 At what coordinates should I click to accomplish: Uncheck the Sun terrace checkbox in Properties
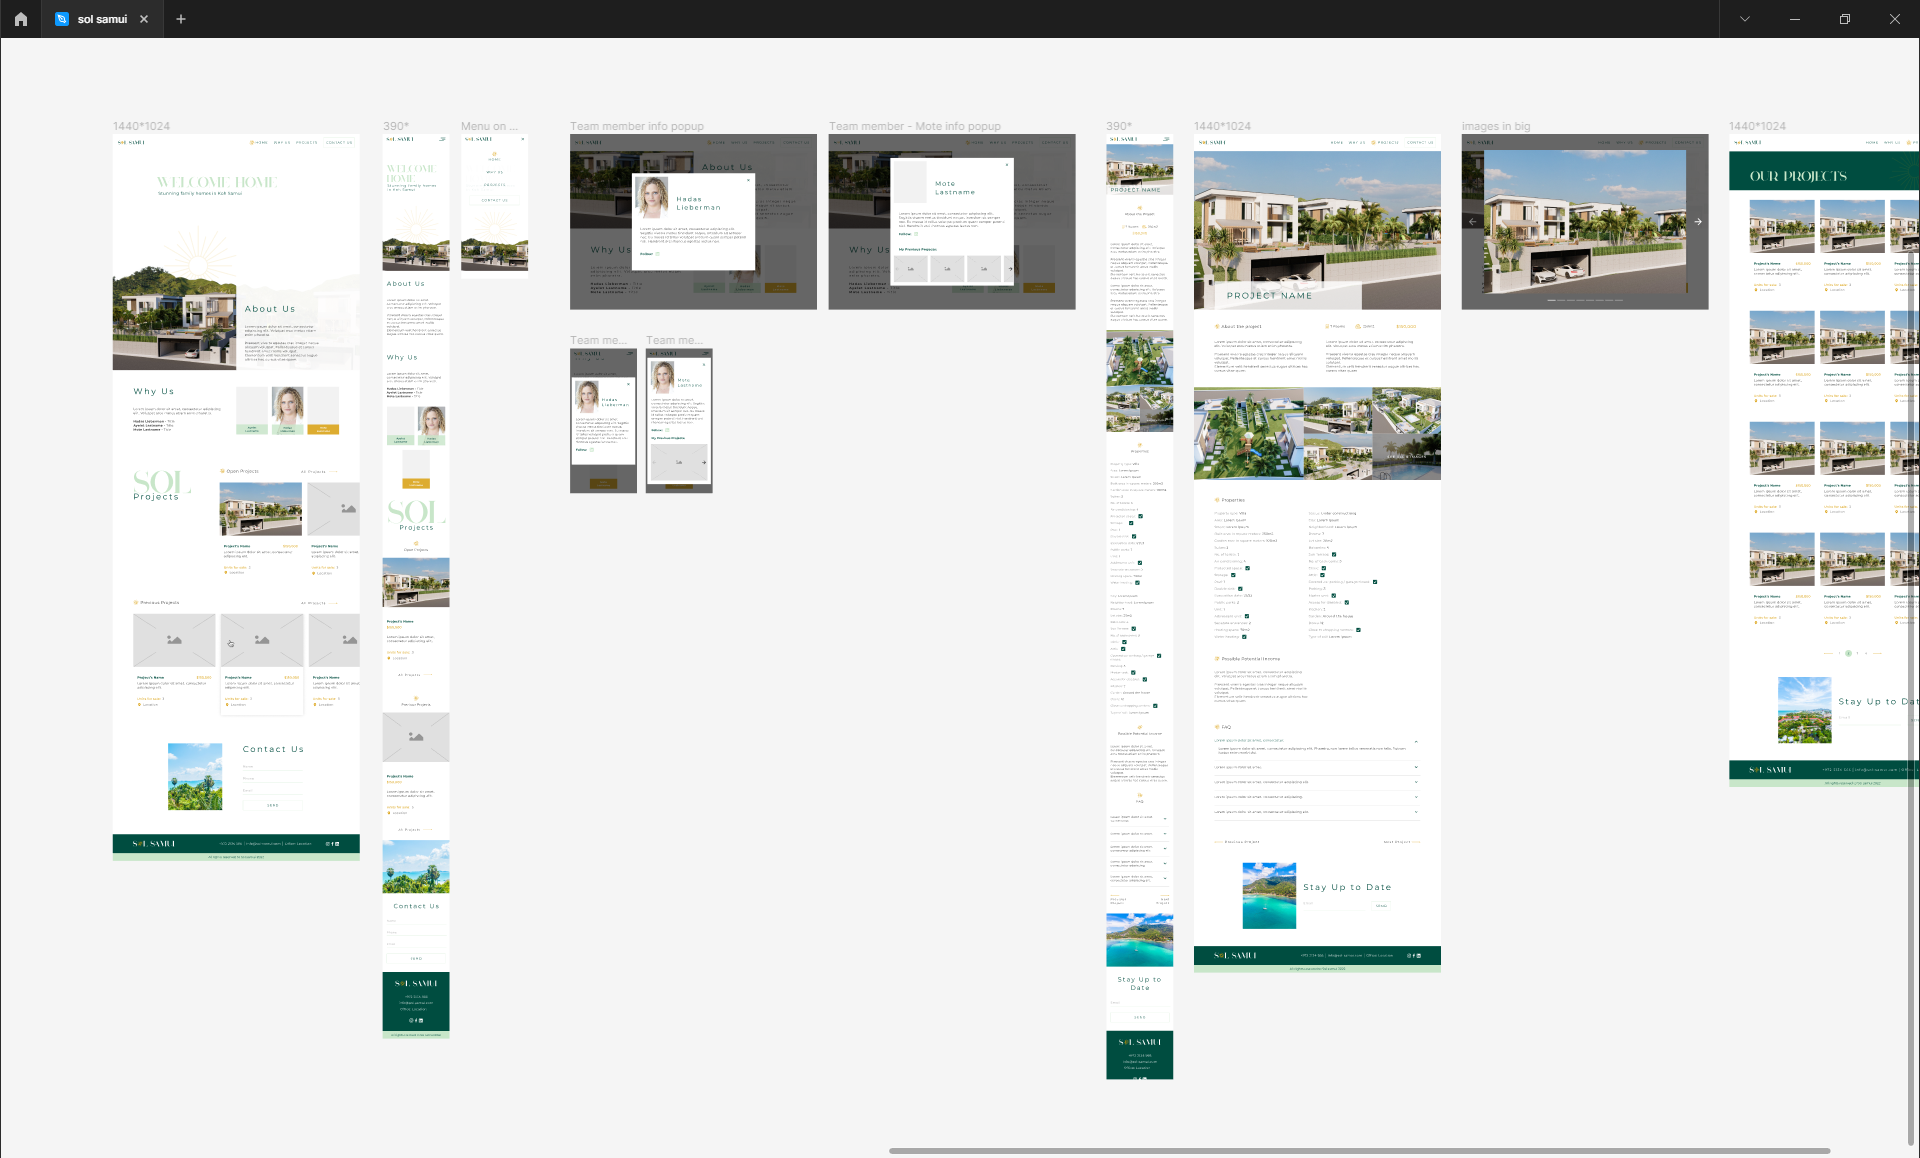coord(1334,554)
